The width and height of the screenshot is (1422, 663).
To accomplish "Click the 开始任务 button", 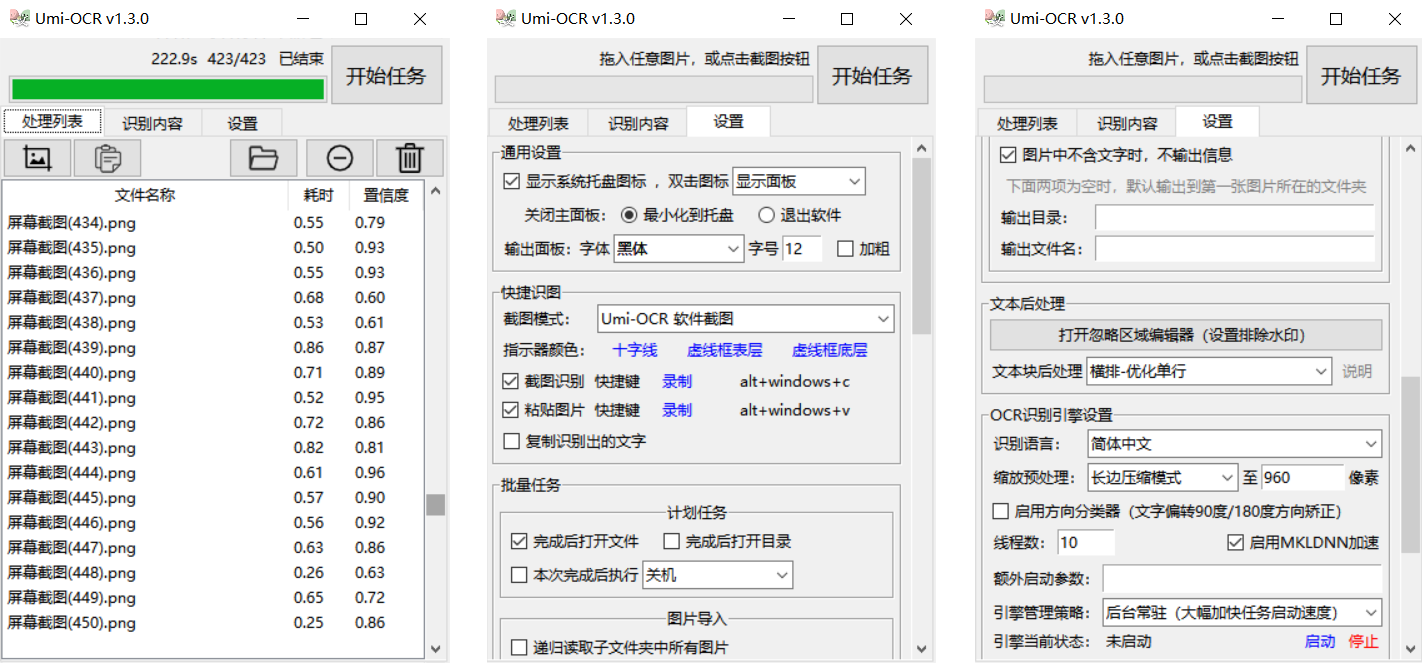I will 387,74.
